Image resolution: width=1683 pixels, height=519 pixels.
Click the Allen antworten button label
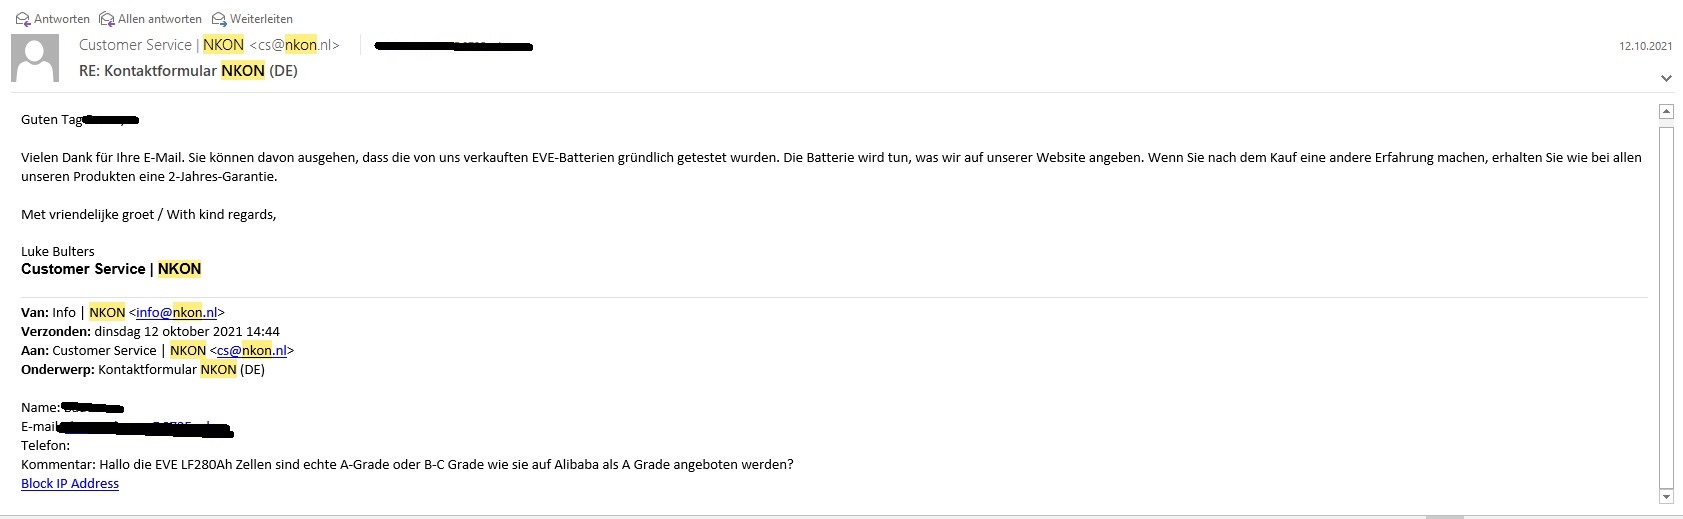coord(160,19)
